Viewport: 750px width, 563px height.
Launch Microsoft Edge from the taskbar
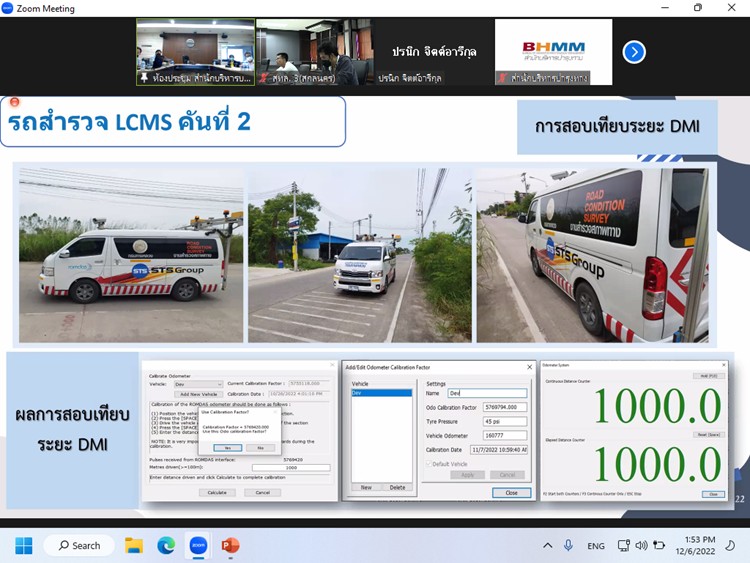point(166,545)
